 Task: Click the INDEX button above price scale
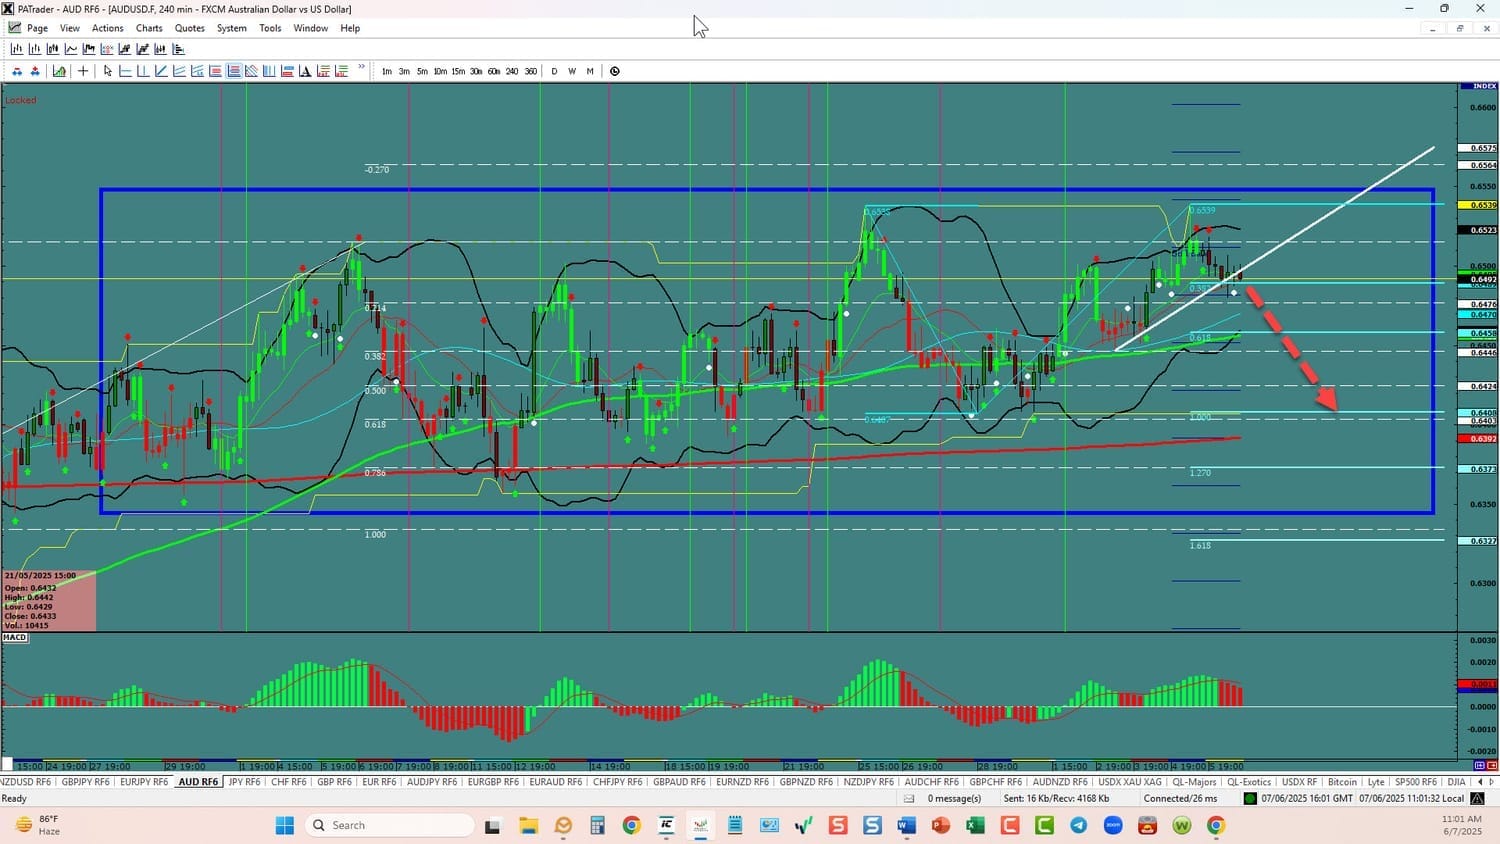tap(1484, 87)
